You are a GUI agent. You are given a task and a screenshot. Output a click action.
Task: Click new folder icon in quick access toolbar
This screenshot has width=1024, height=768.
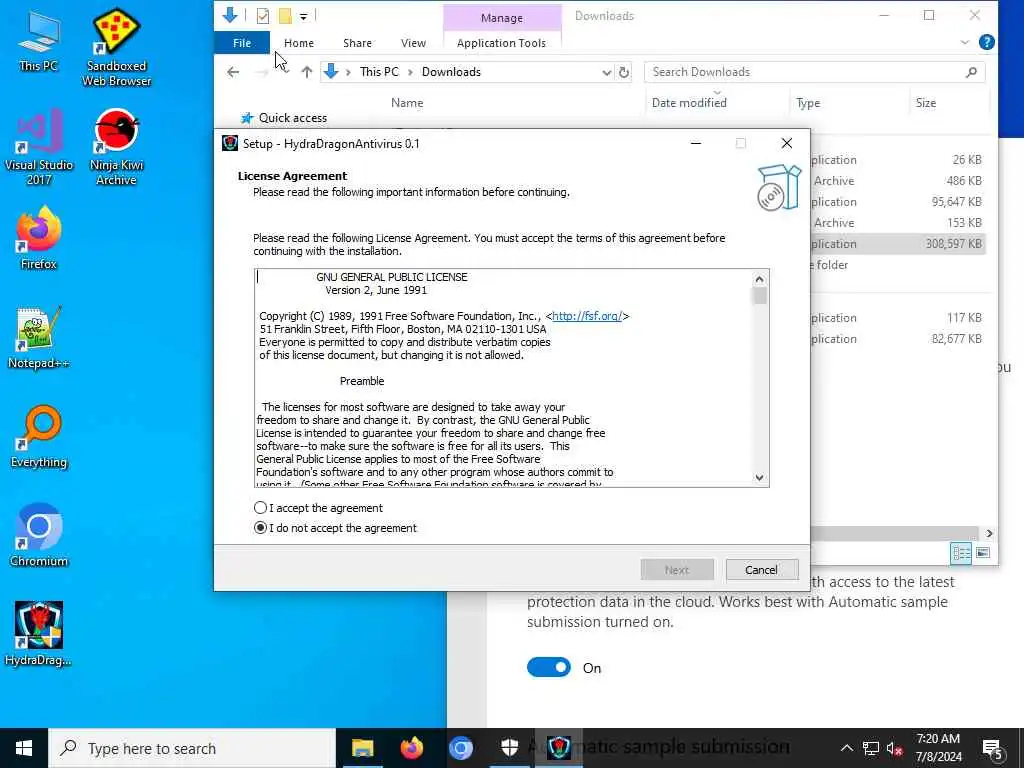coord(285,16)
